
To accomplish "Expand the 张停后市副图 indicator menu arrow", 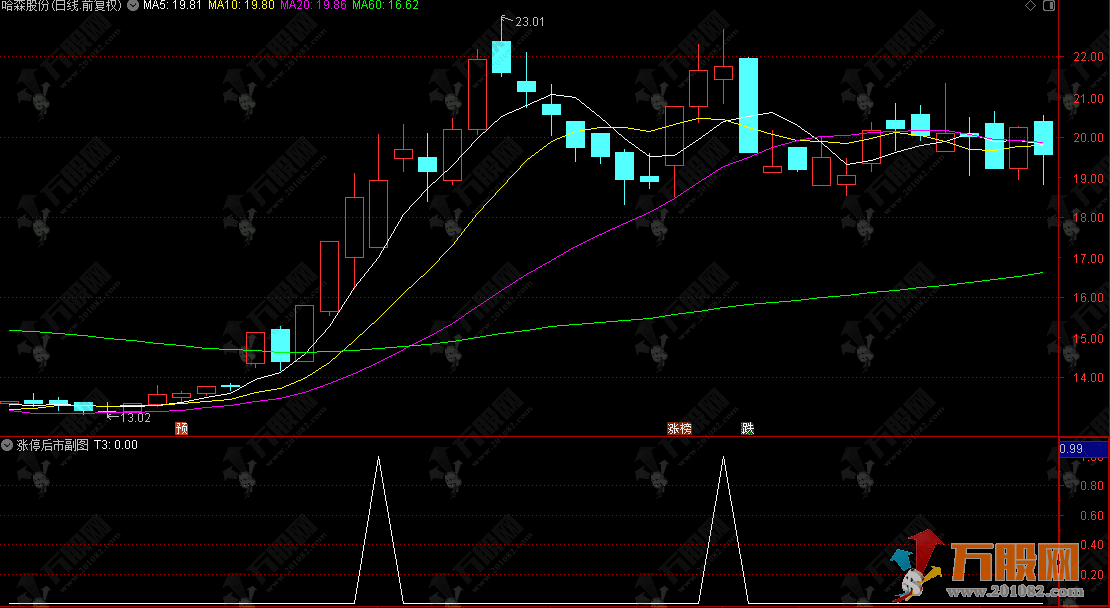I will click(8, 445).
